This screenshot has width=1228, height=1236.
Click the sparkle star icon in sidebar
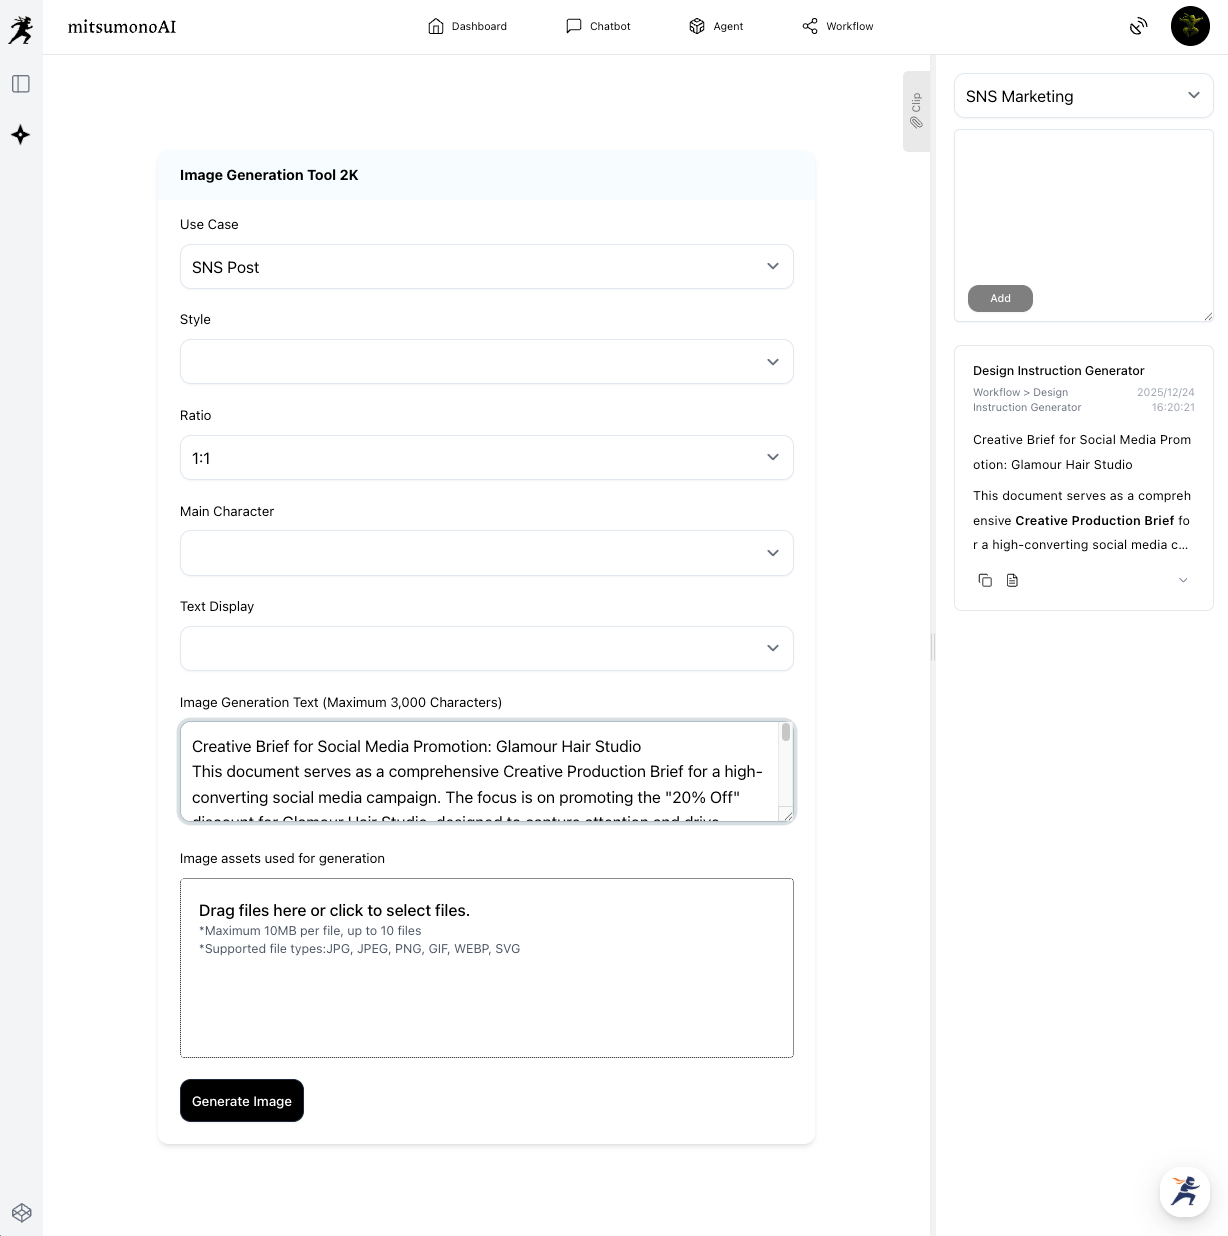click(x=21, y=135)
